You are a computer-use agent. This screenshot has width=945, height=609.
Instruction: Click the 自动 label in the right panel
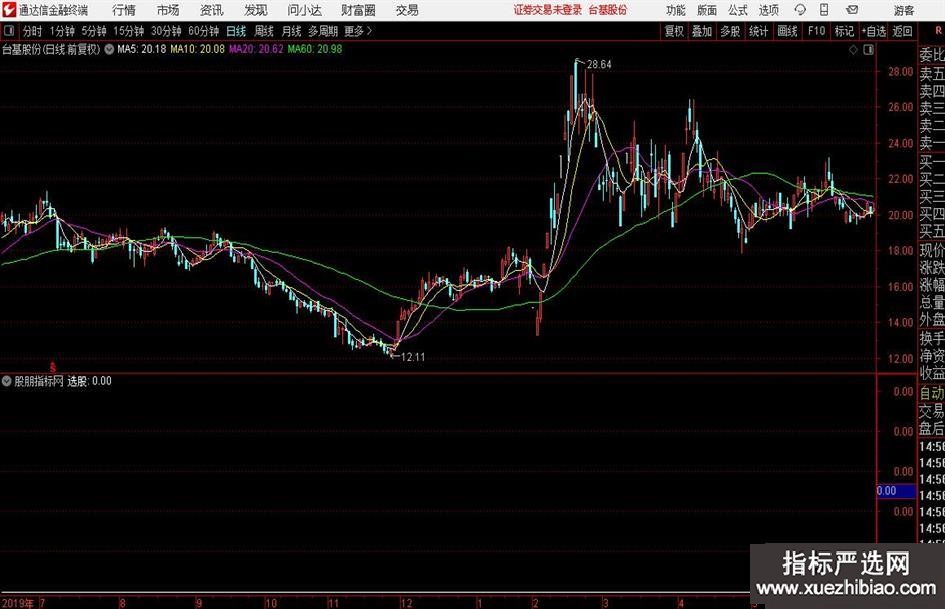pyautogui.click(x=932, y=393)
